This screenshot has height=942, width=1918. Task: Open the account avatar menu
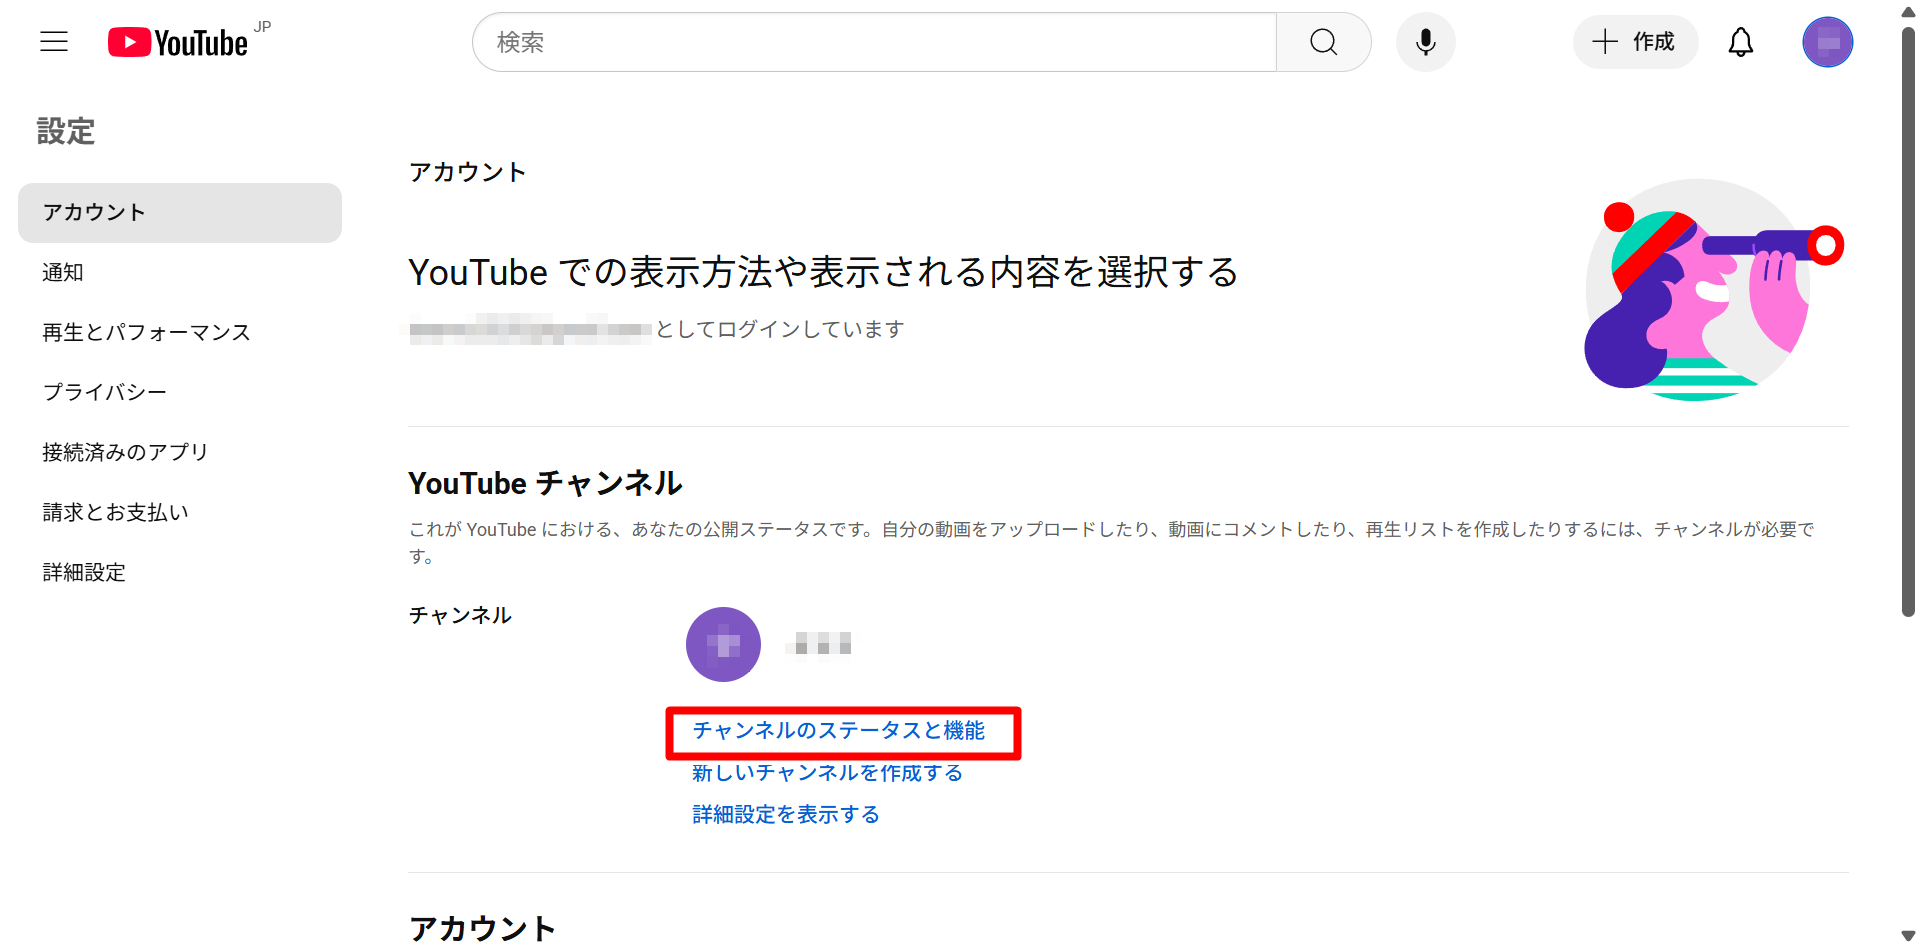(1827, 42)
